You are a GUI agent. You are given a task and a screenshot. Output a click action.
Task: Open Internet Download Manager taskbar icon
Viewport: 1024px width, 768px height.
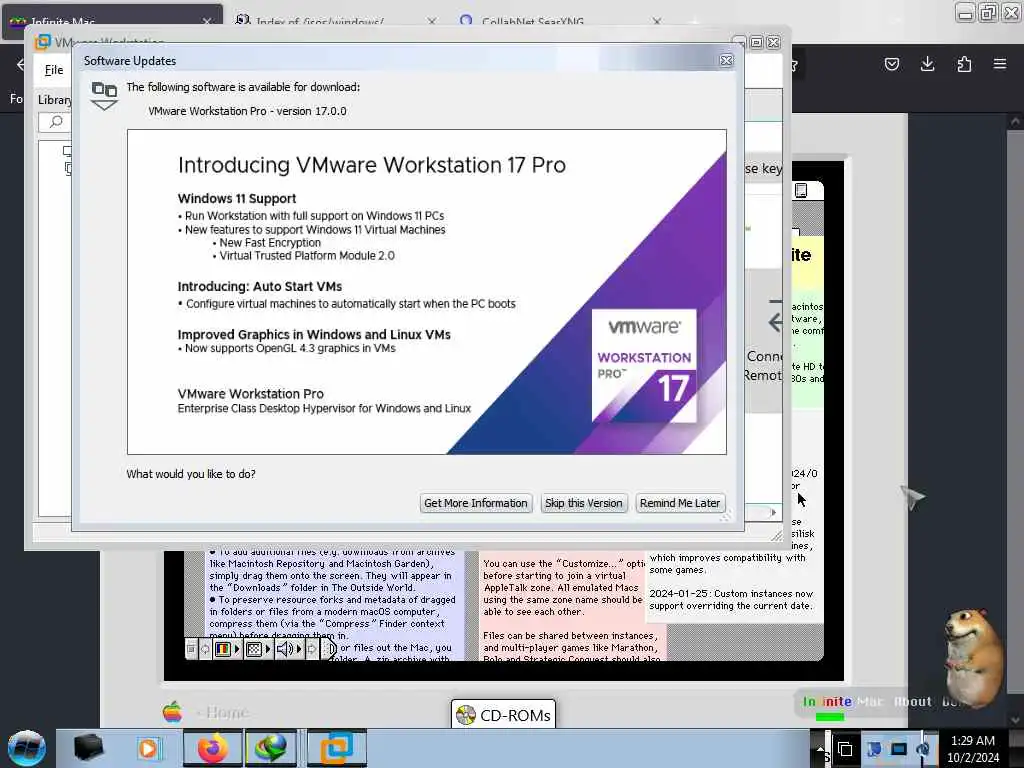[x=271, y=748]
